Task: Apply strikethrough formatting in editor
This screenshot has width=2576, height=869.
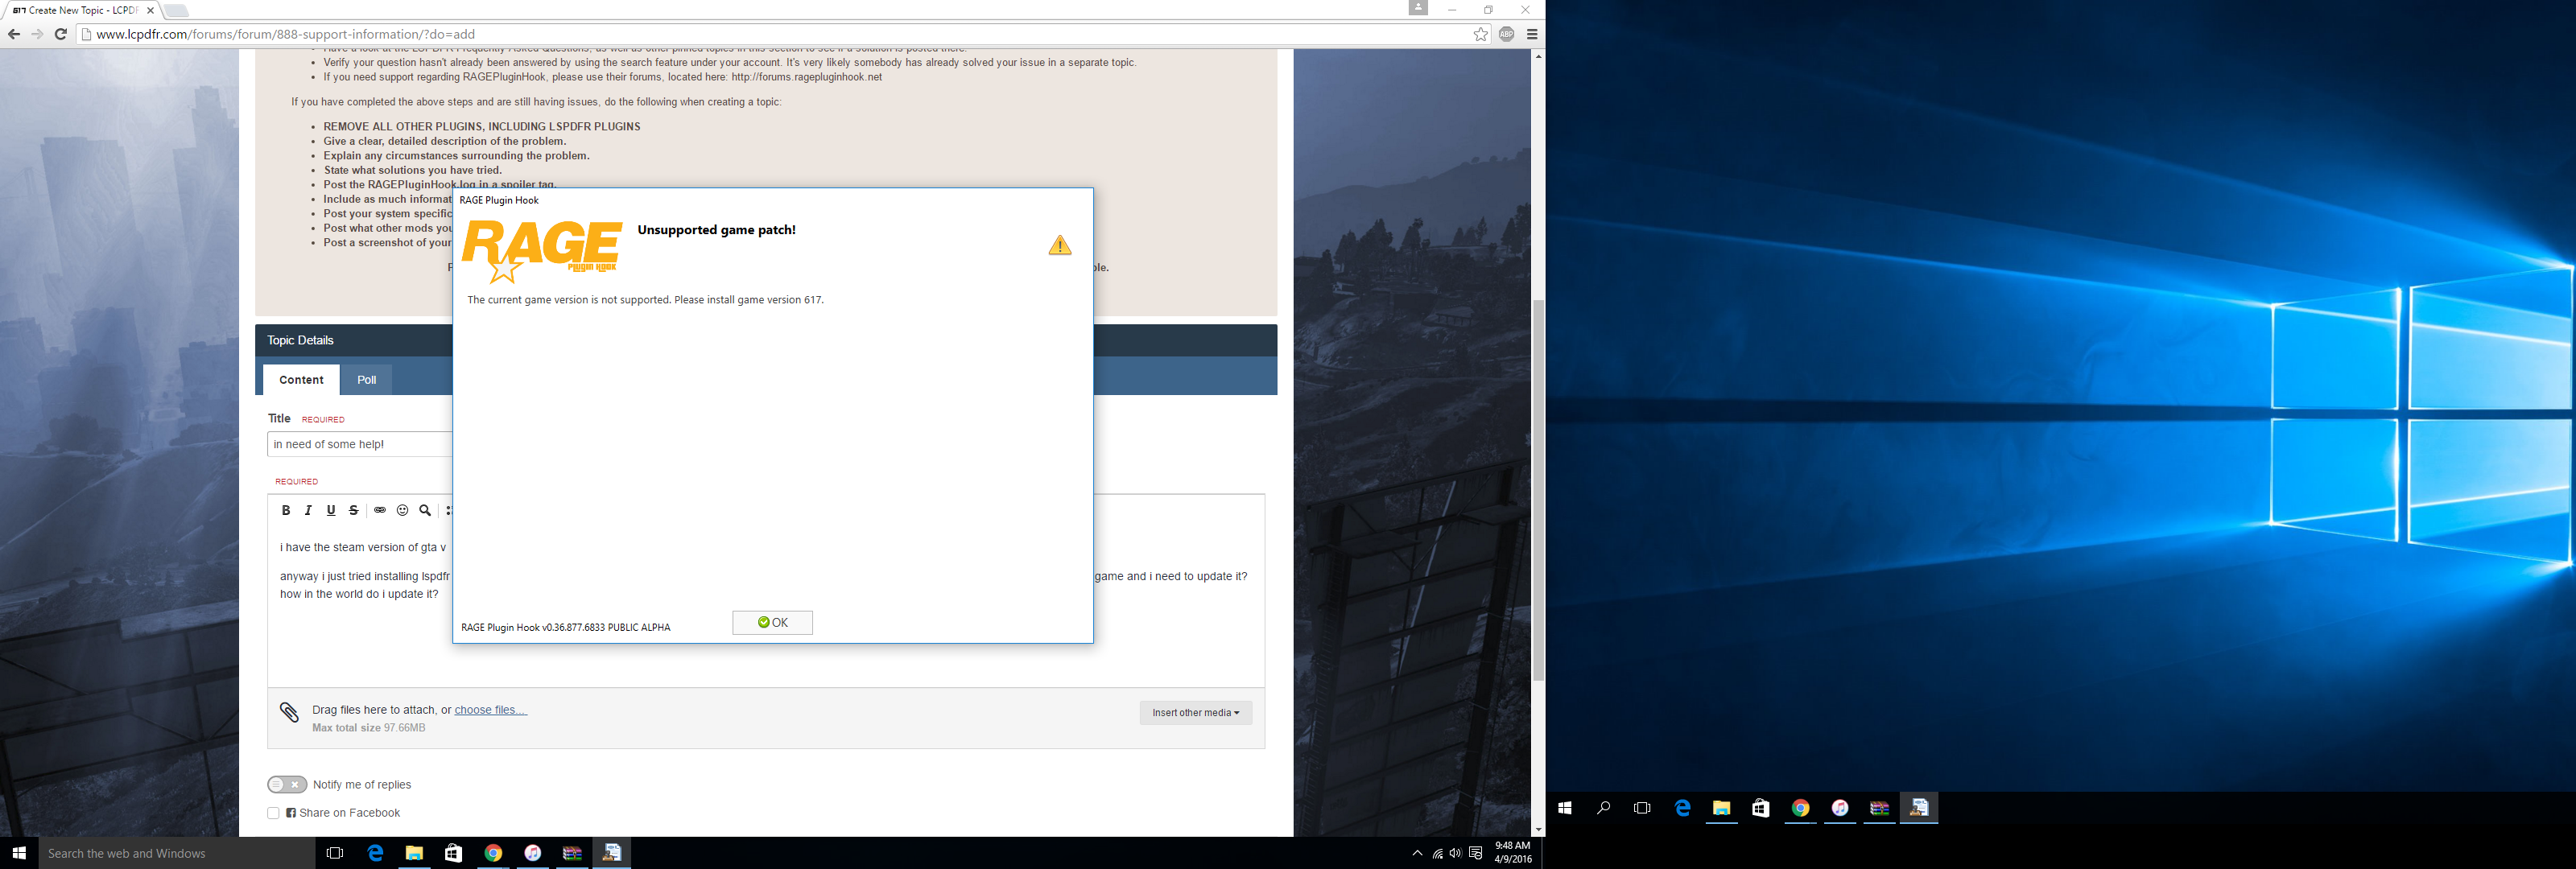Action: [354, 510]
